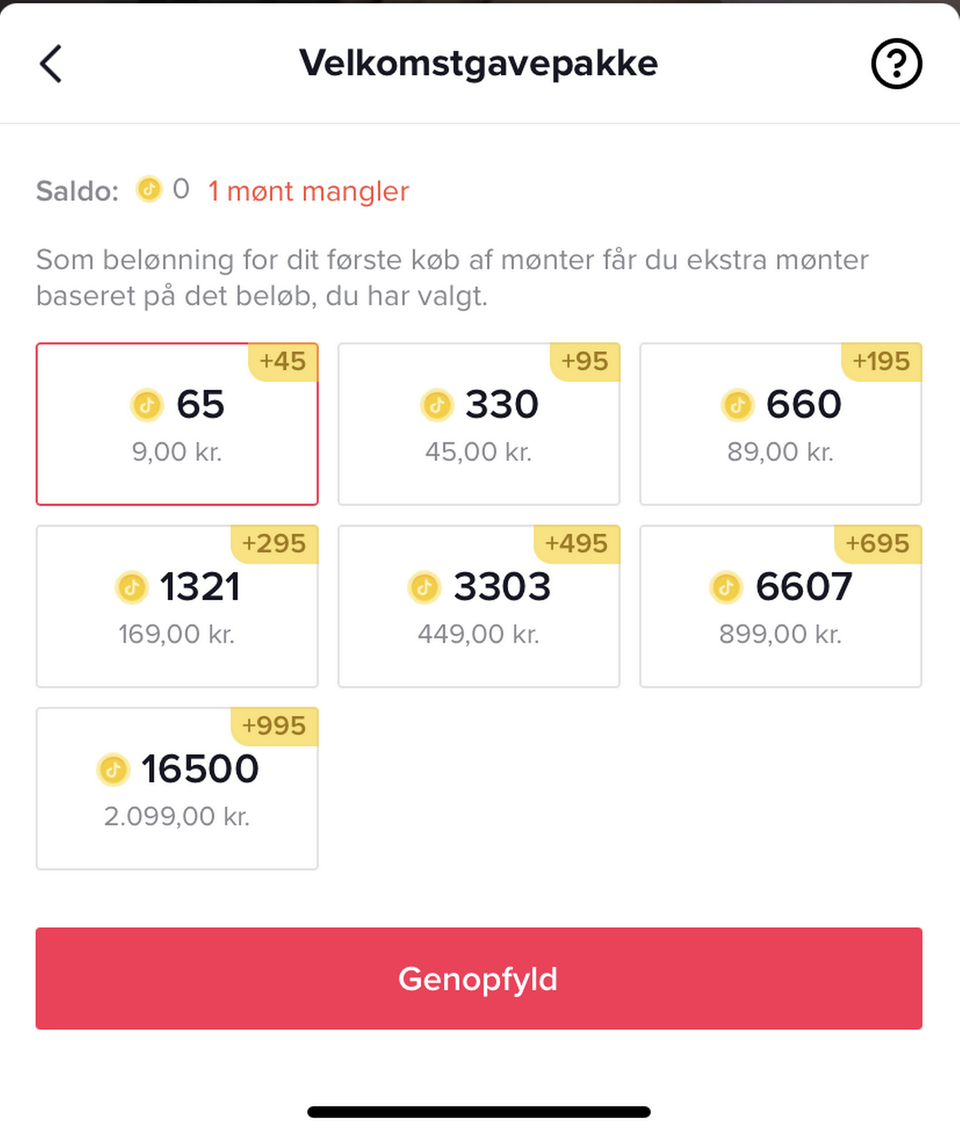Viewport: 960px width, 1137px height.
Task: Go back with the left arrow icon
Action: pos(51,64)
